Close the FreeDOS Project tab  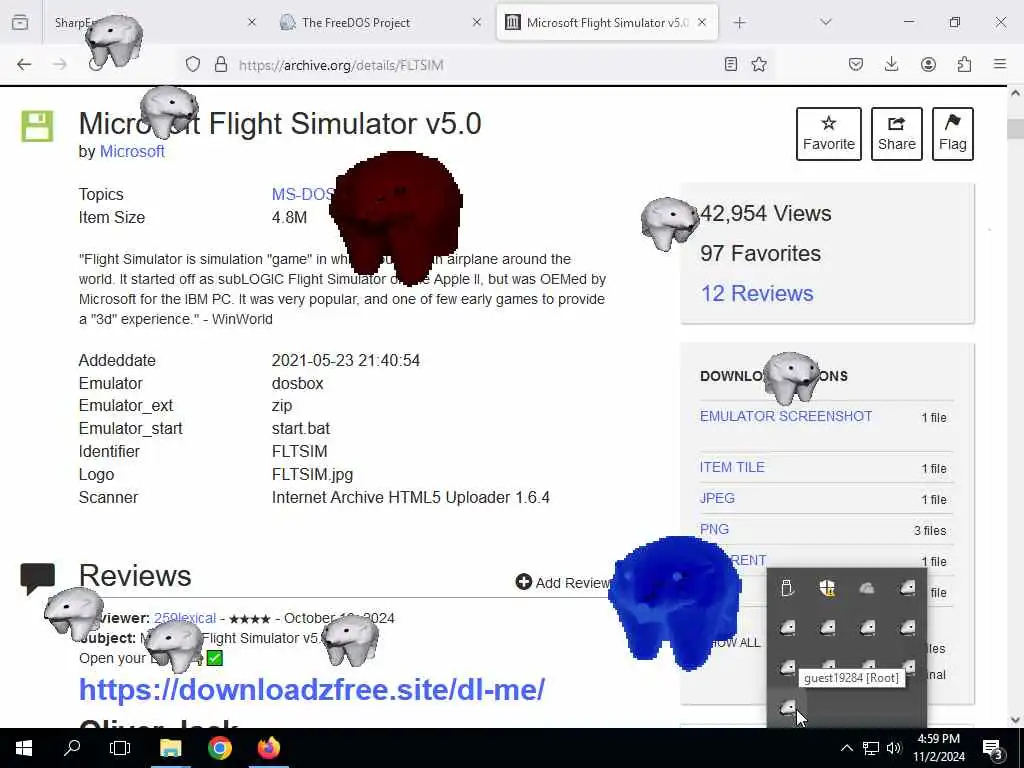coord(477,22)
